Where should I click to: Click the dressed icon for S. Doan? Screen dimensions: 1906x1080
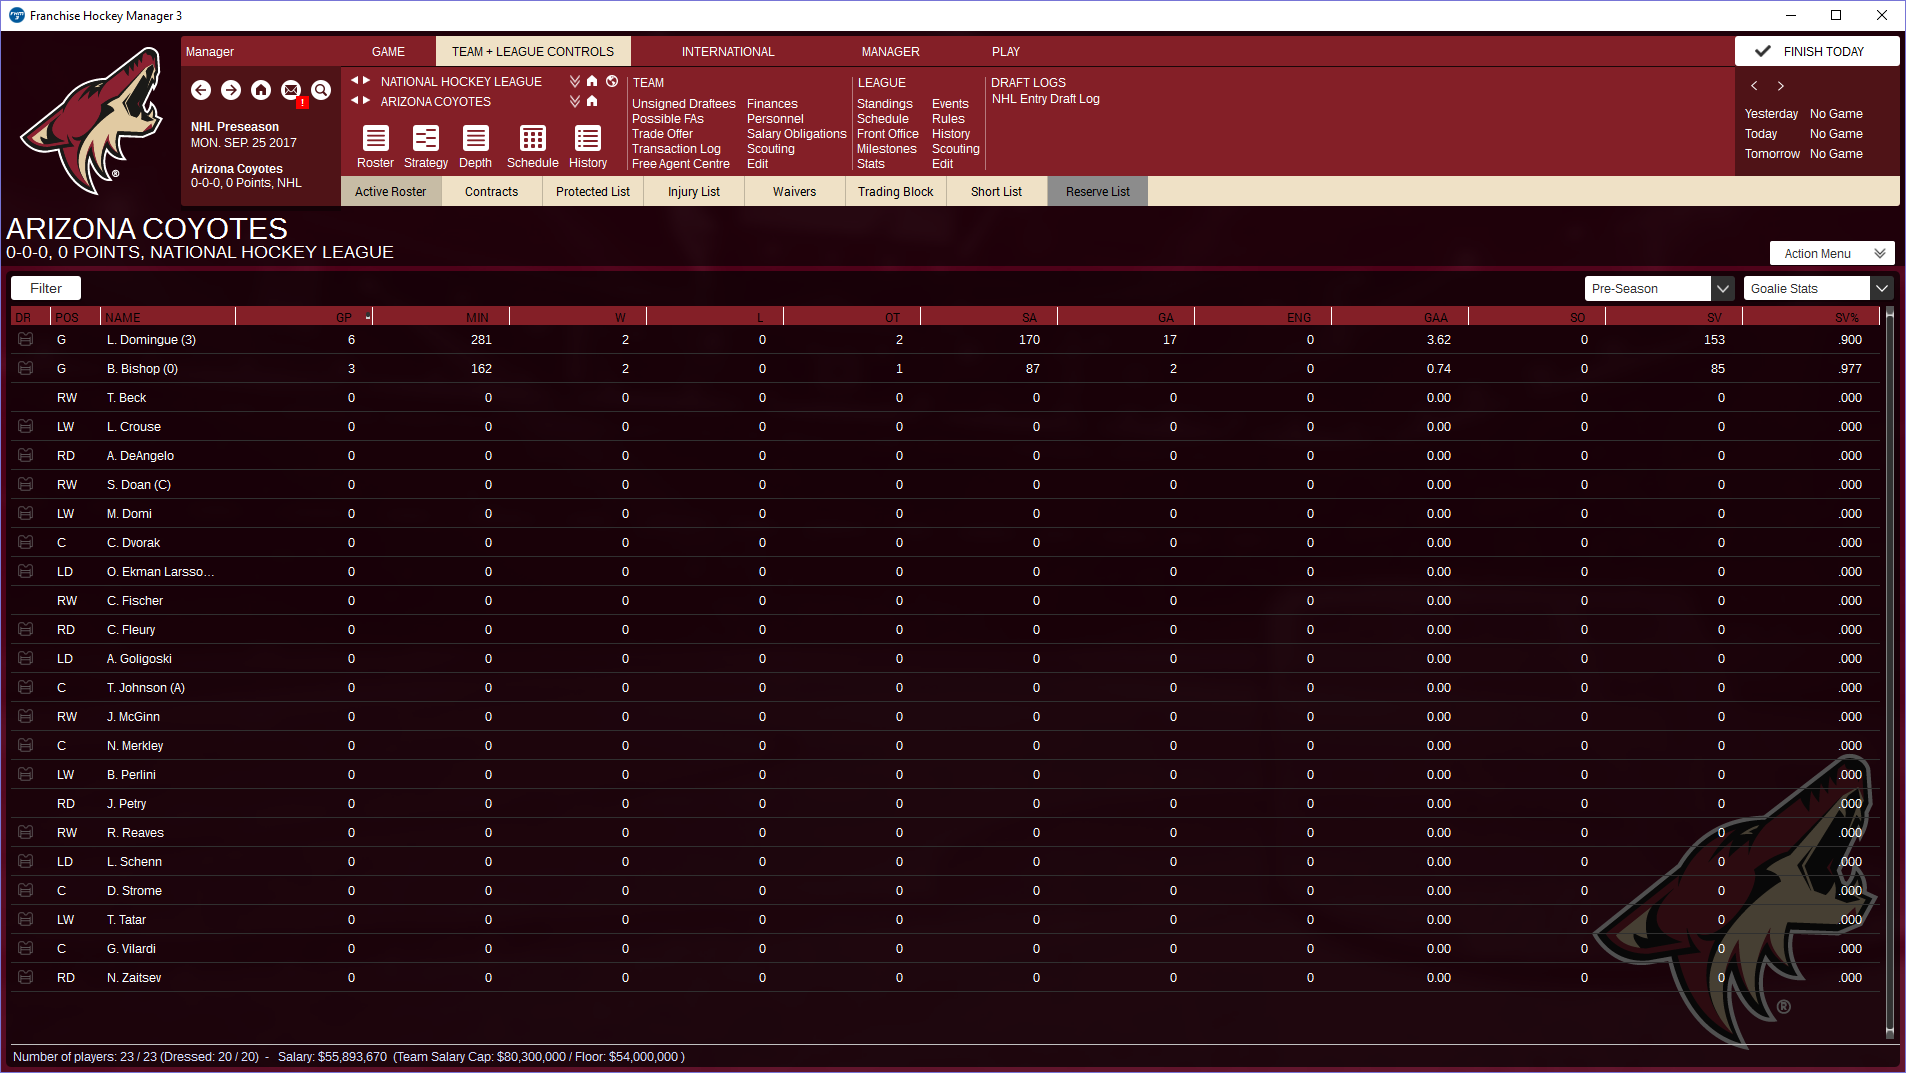coord(26,485)
